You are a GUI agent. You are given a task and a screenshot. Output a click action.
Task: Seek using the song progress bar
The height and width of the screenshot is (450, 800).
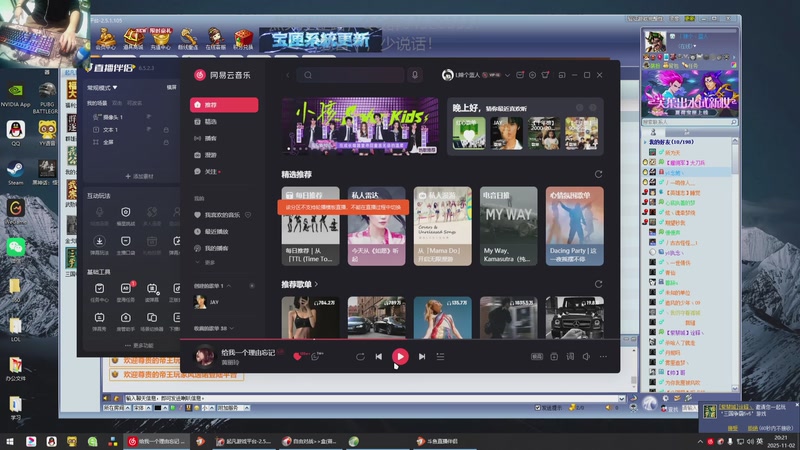coord(400,339)
